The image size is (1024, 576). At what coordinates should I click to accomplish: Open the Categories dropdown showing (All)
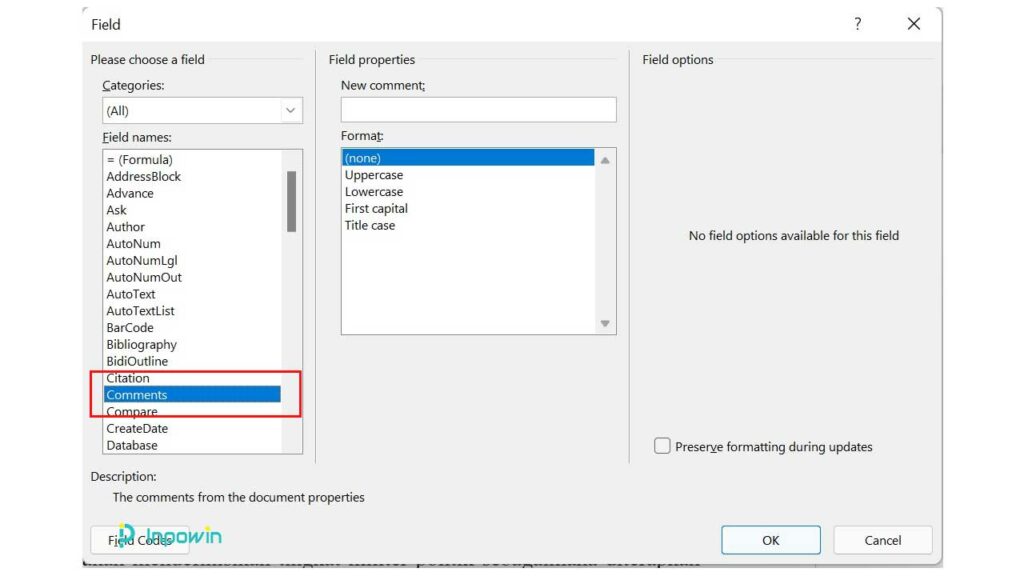(291, 110)
